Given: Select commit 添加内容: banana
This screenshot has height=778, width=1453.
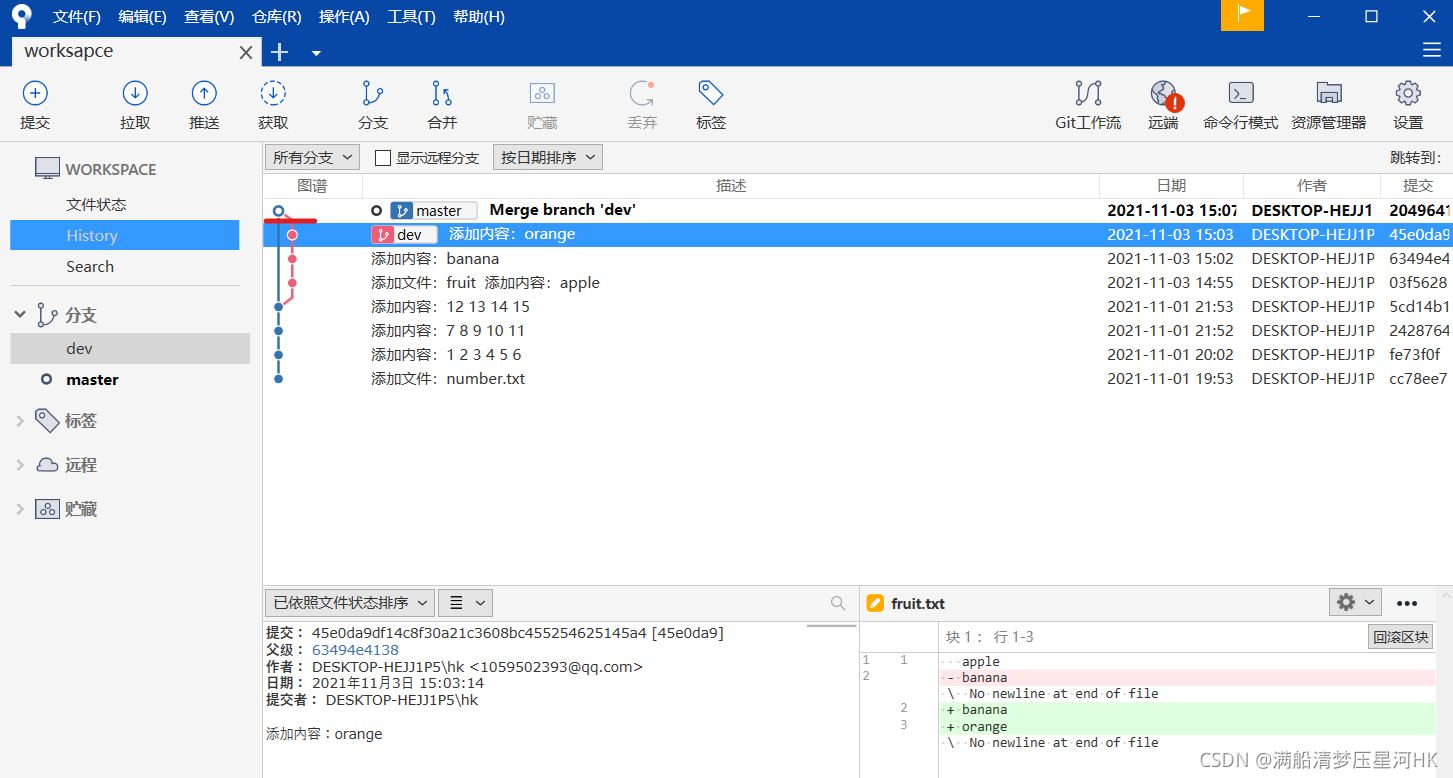Looking at the screenshot, I should [x=858, y=258].
